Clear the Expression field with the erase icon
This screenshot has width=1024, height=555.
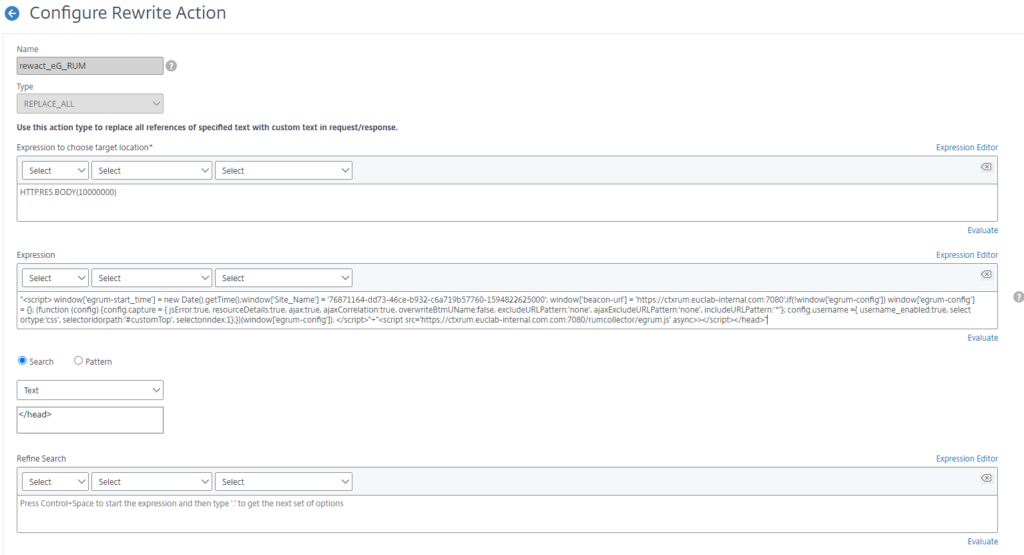(986, 274)
